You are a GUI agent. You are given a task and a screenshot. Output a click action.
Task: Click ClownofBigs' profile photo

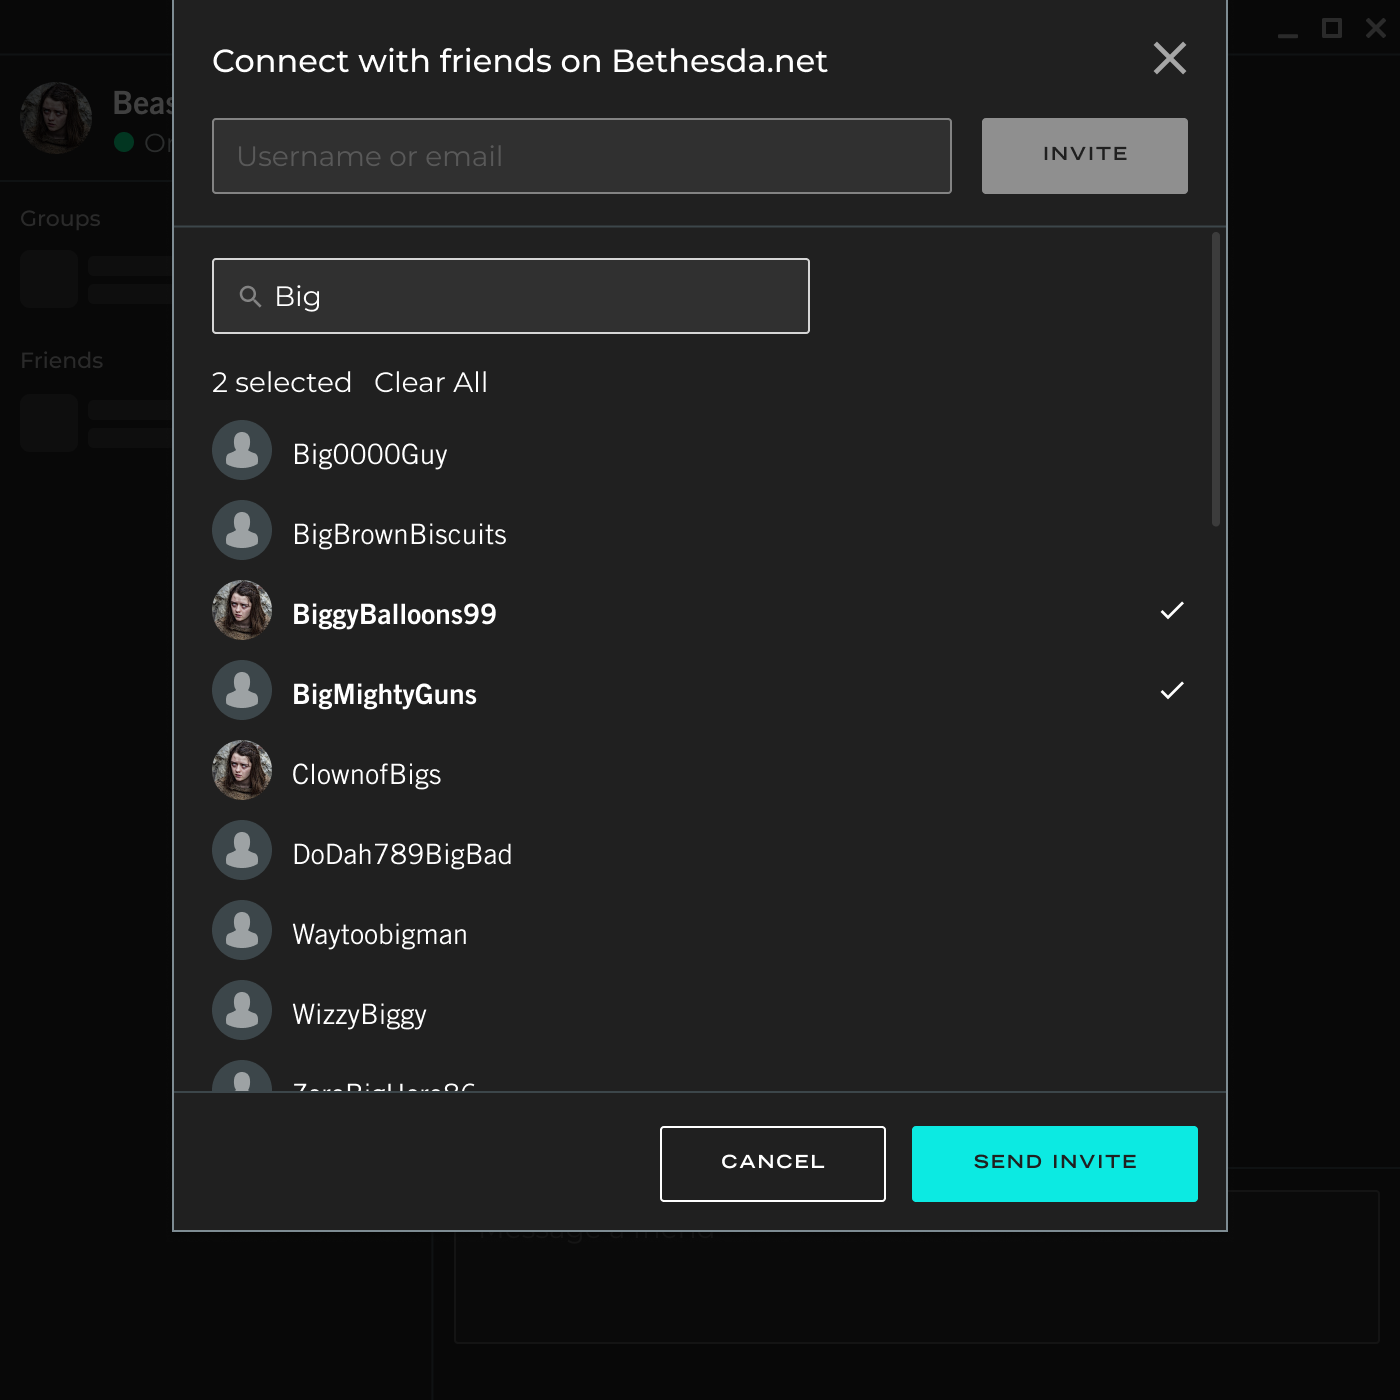click(x=242, y=770)
